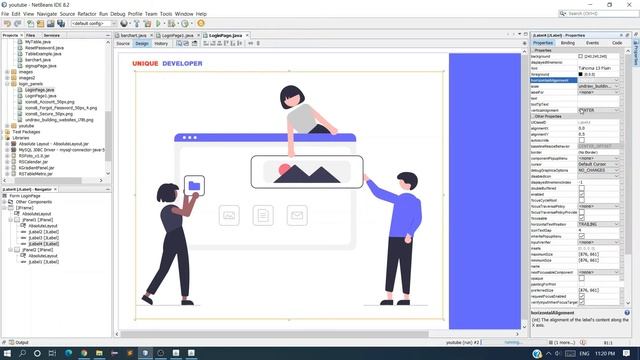Open the Files tab in project panel
640x360 pixels.
(x=31, y=36)
